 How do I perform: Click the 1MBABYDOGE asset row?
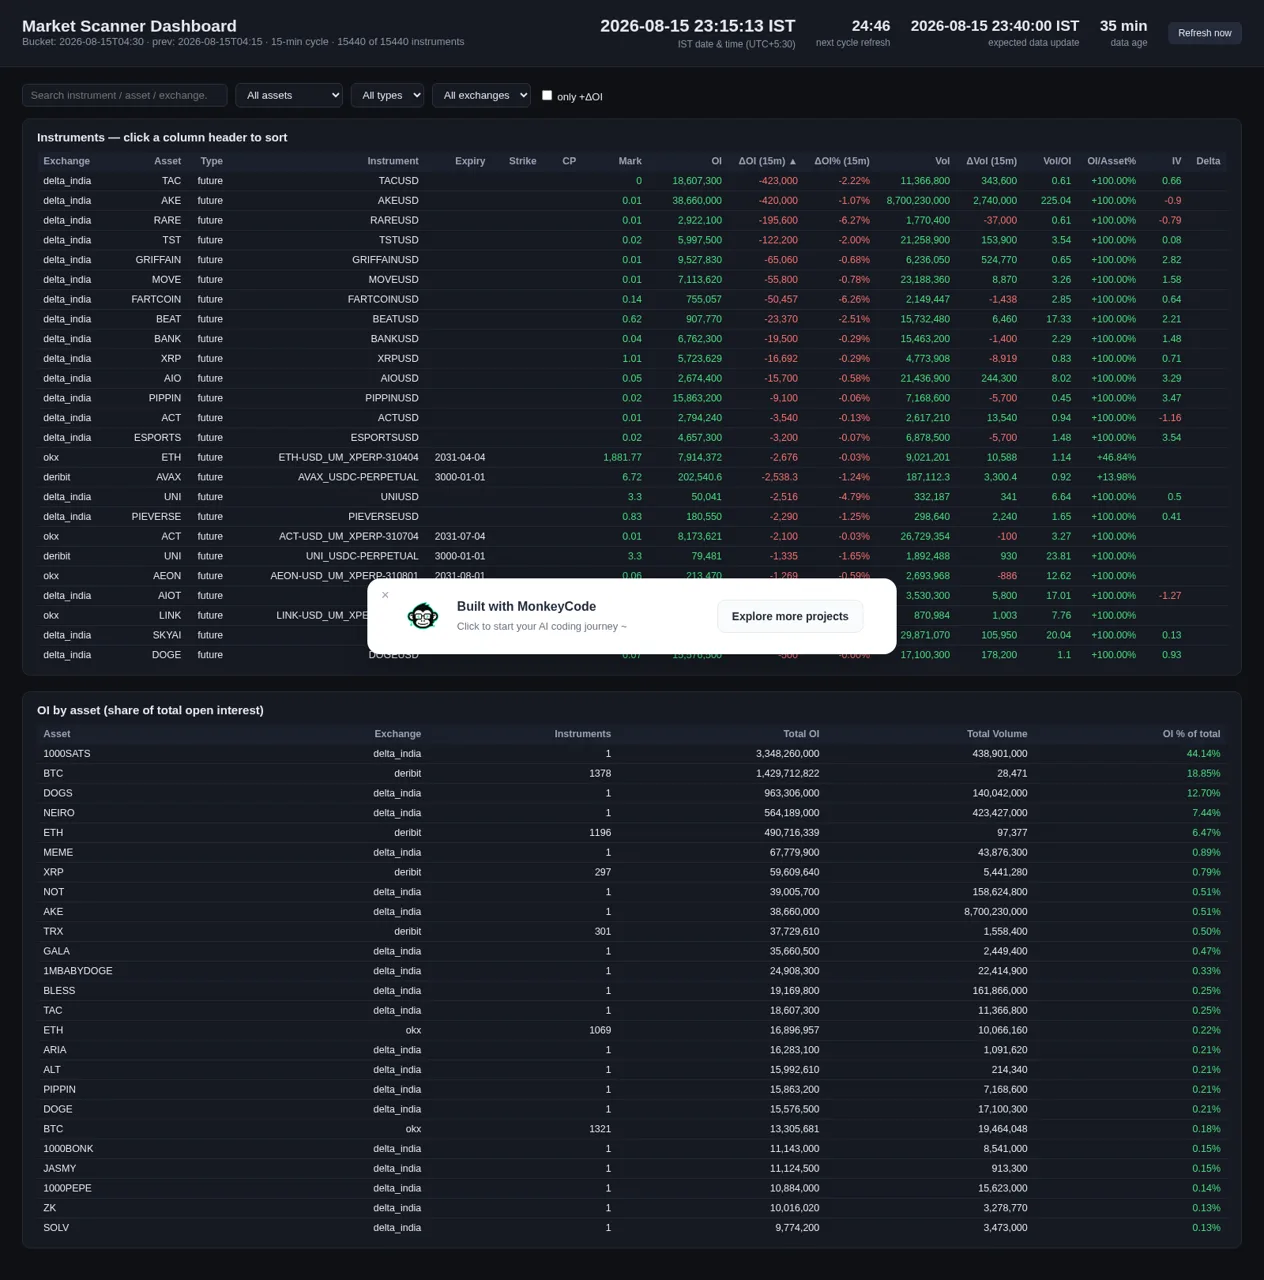[x=632, y=971]
